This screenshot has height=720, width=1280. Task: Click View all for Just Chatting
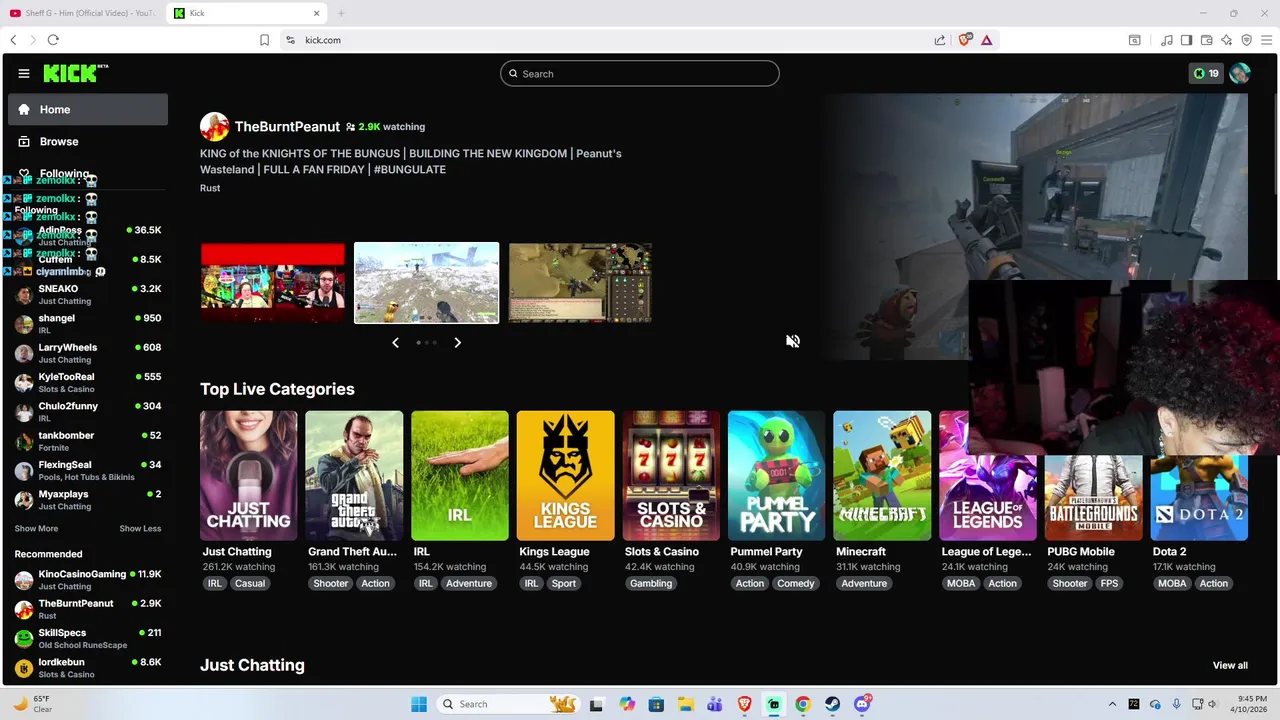[1230, 665]
